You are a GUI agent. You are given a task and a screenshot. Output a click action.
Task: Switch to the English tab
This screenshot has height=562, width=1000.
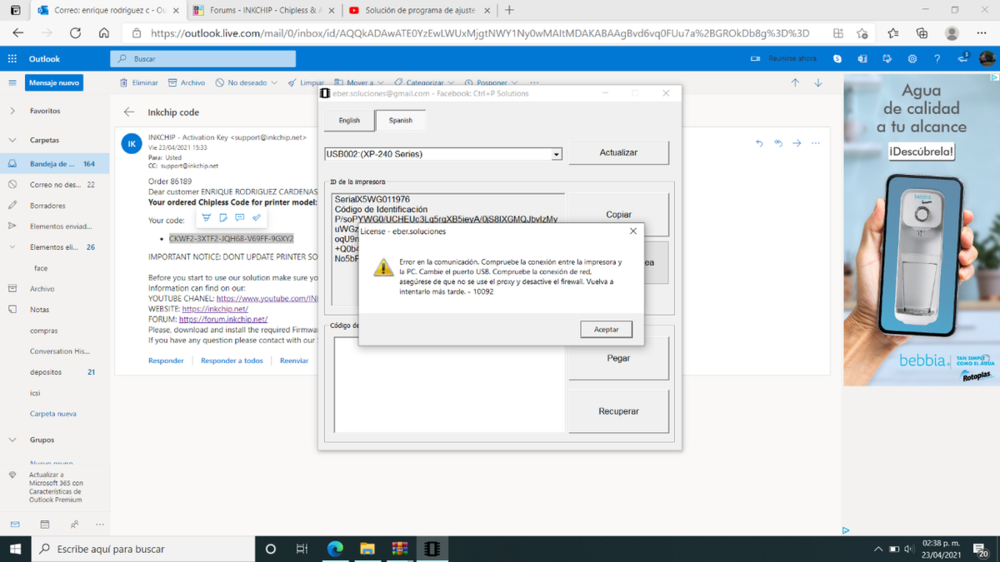tap(349, 120)
